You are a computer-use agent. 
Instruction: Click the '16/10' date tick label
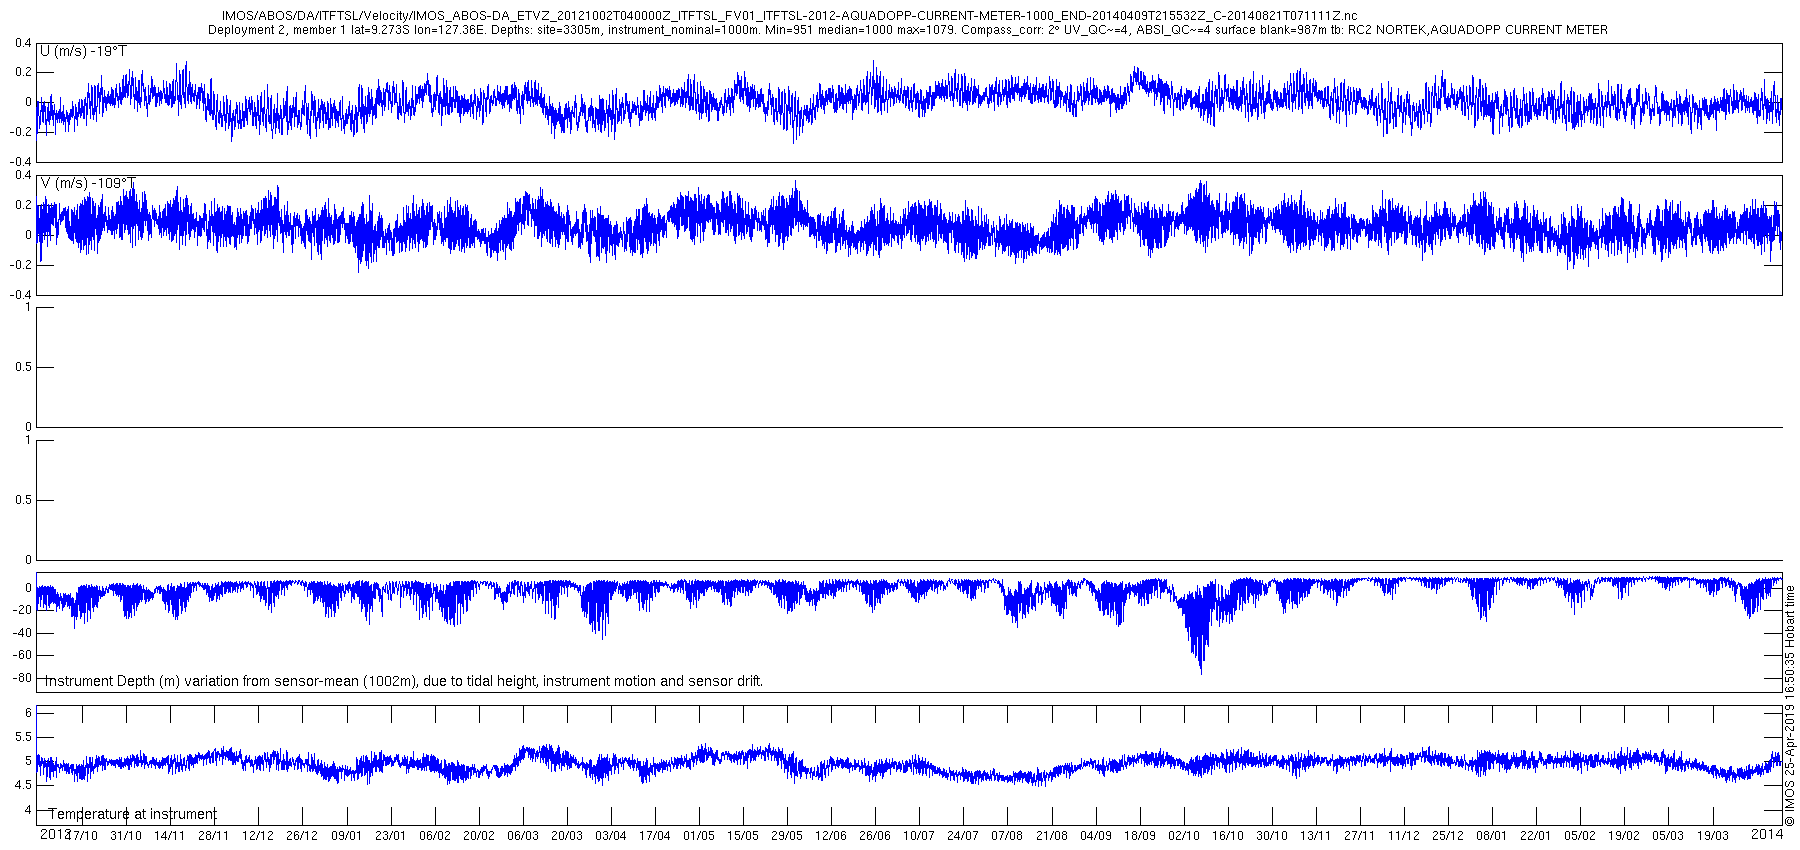pyautogui.click(x=1228, y=835)
